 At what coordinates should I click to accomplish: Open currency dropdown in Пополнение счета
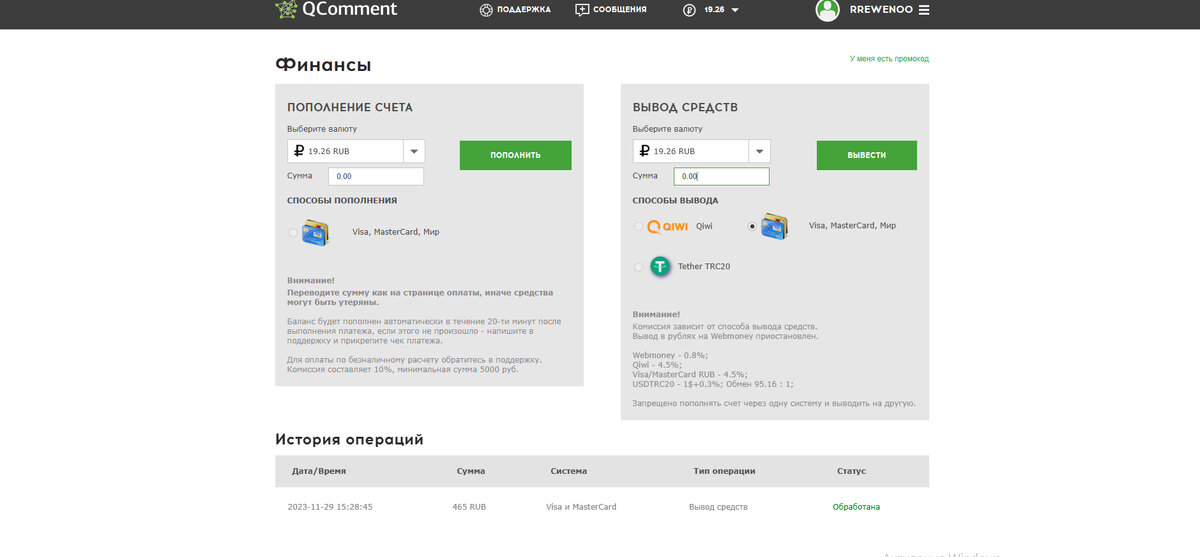click(x=414, y=151)
